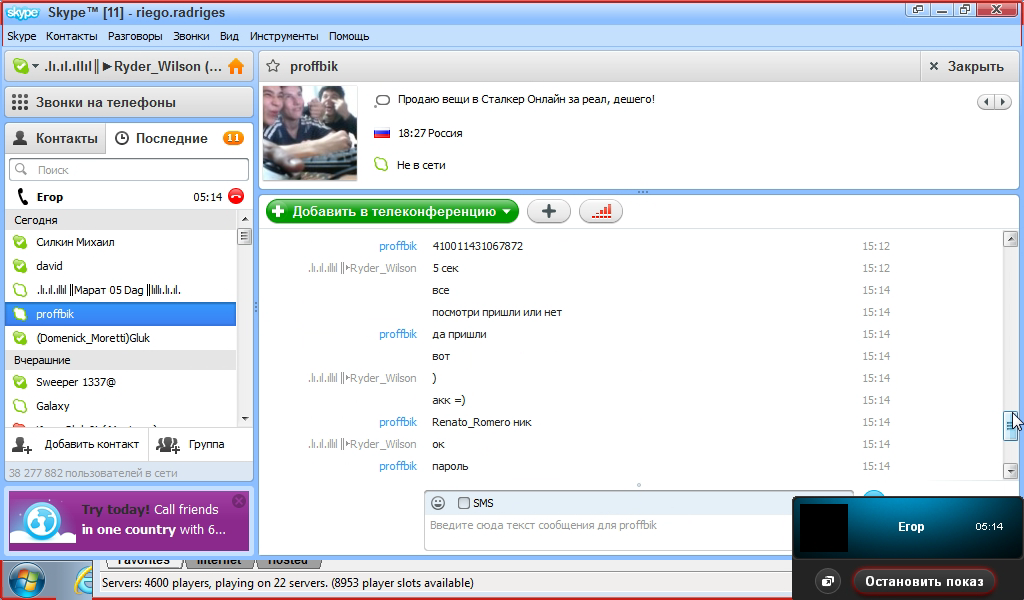This screenshot has width=1024, height=600.
Task: Open the own status dropdown arrow
Action: click(x=35, y=67)
